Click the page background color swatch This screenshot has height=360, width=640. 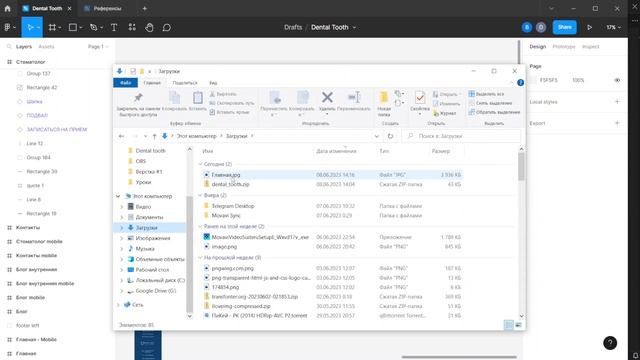[x=533, y=80]
